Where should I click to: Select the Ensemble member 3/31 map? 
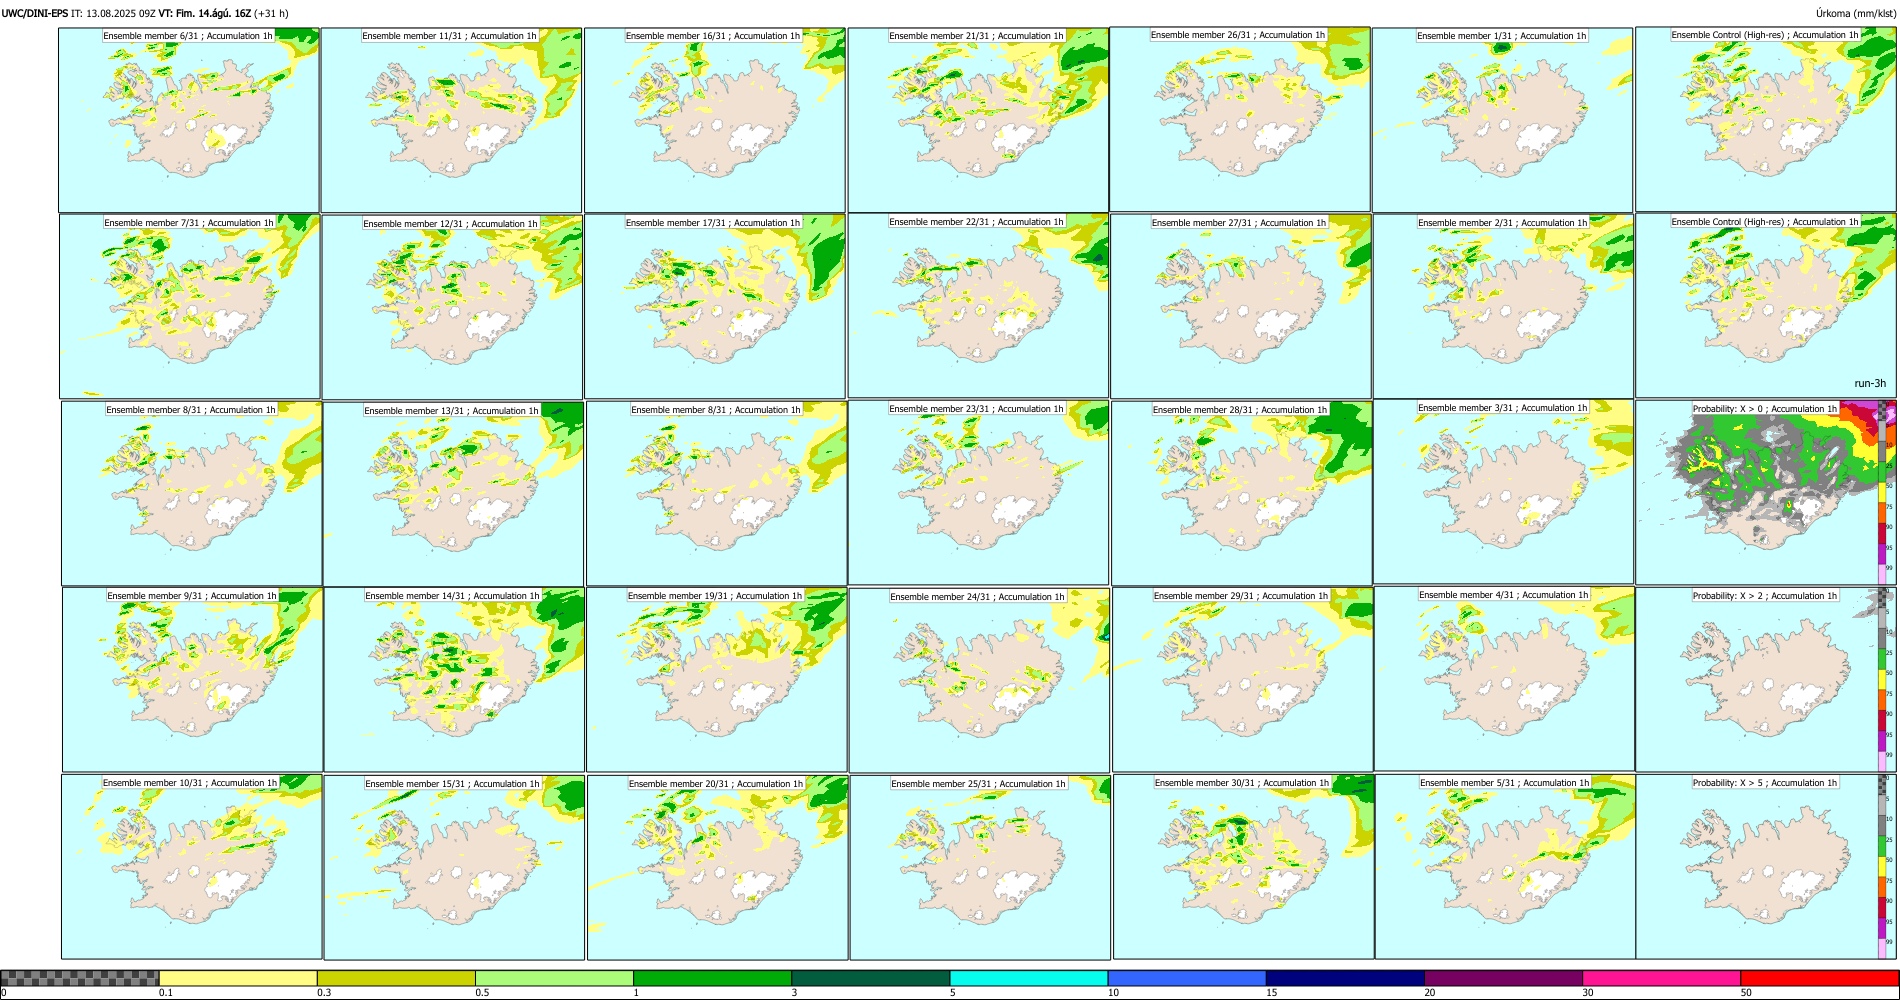point(1503,492)
